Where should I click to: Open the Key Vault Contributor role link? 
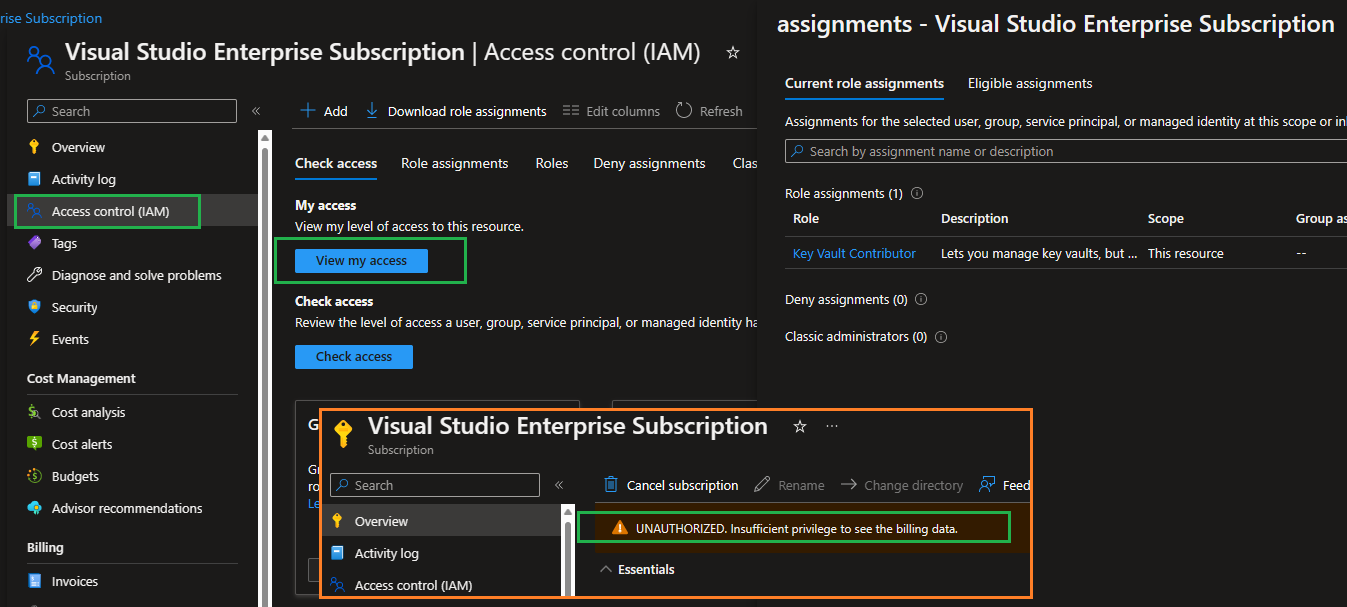click(x=854, y=253)
